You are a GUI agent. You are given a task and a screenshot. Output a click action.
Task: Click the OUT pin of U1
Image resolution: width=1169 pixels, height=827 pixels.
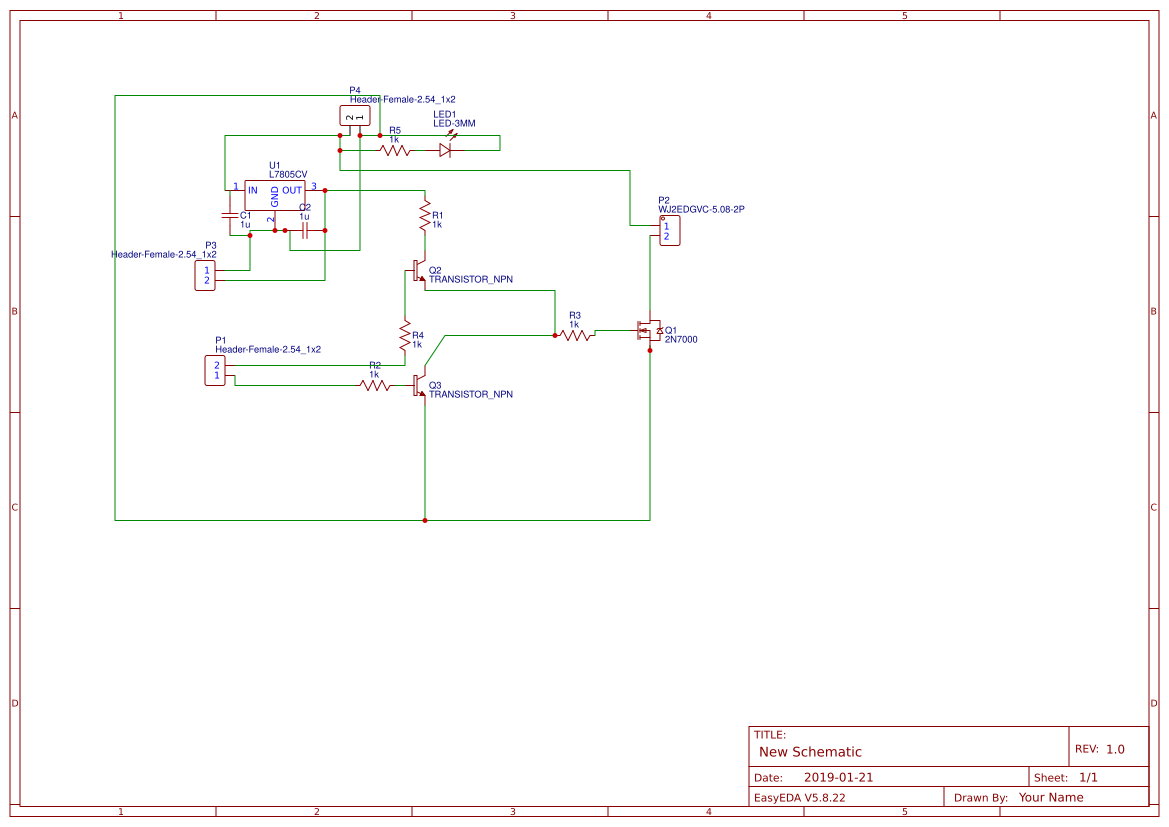click(x=316, y=190)
